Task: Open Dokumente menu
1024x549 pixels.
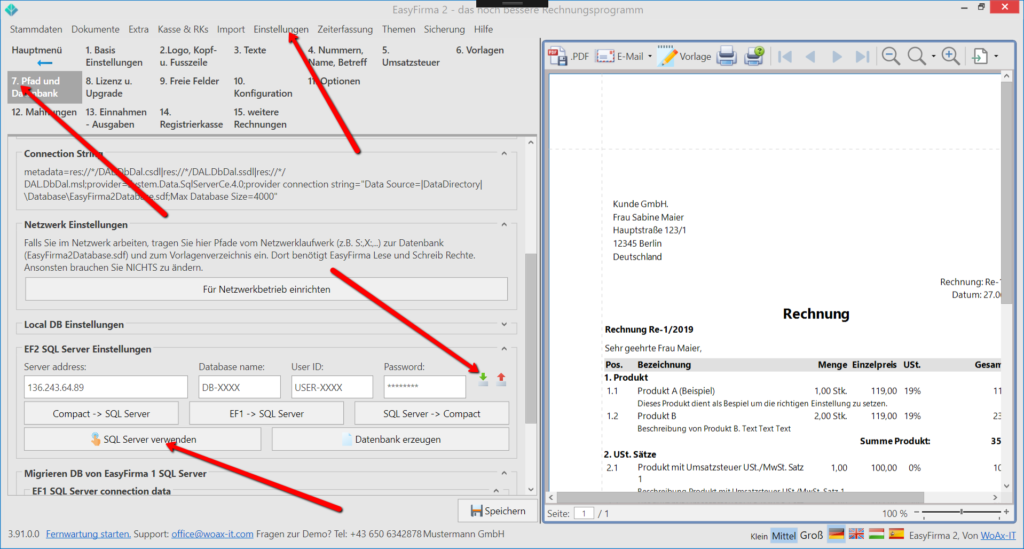Action: point(95,29)
